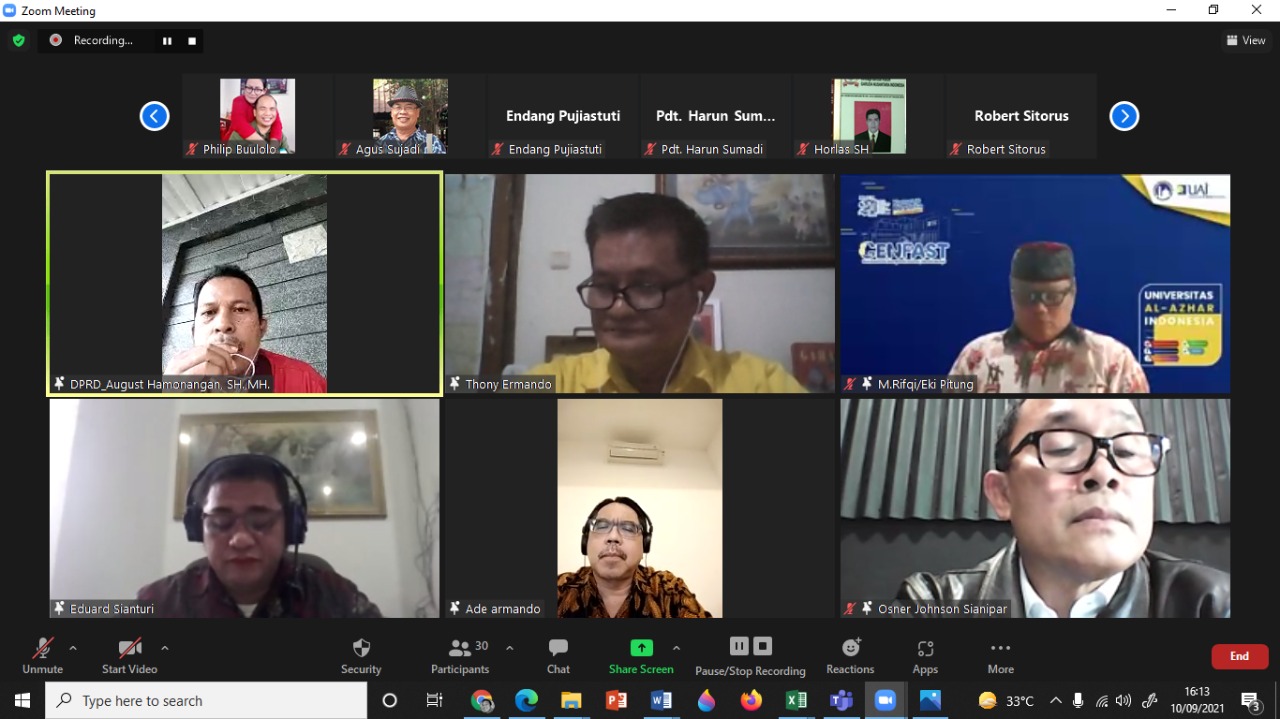This screenshot has width=1280, height=719.
Task: Open the More options menu
Action: click(x=1000, y=655)
